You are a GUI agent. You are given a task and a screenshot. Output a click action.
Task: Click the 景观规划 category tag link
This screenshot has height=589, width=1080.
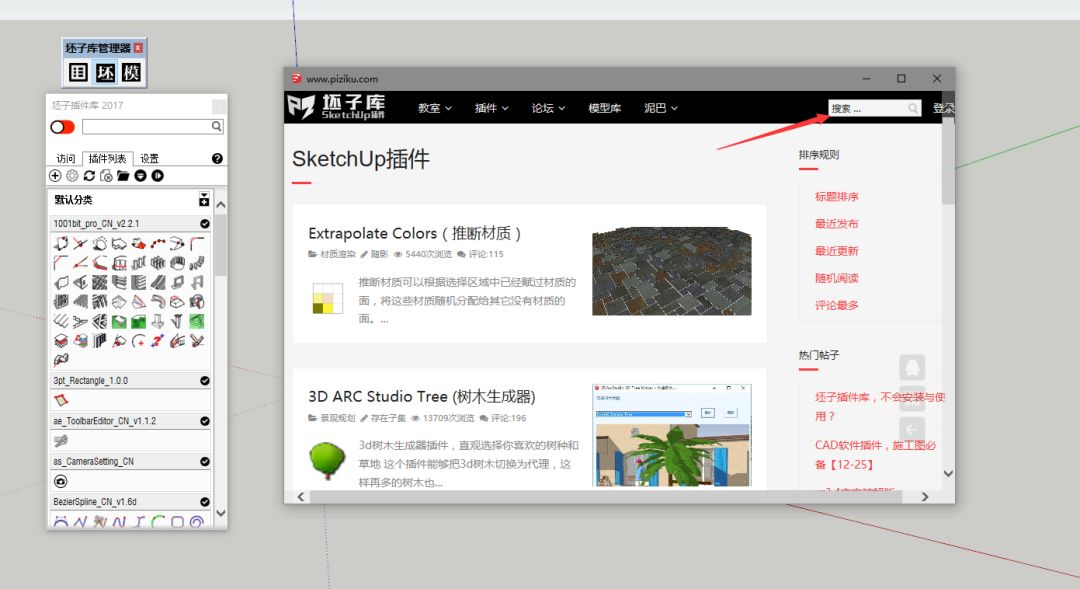pos(338,418)
